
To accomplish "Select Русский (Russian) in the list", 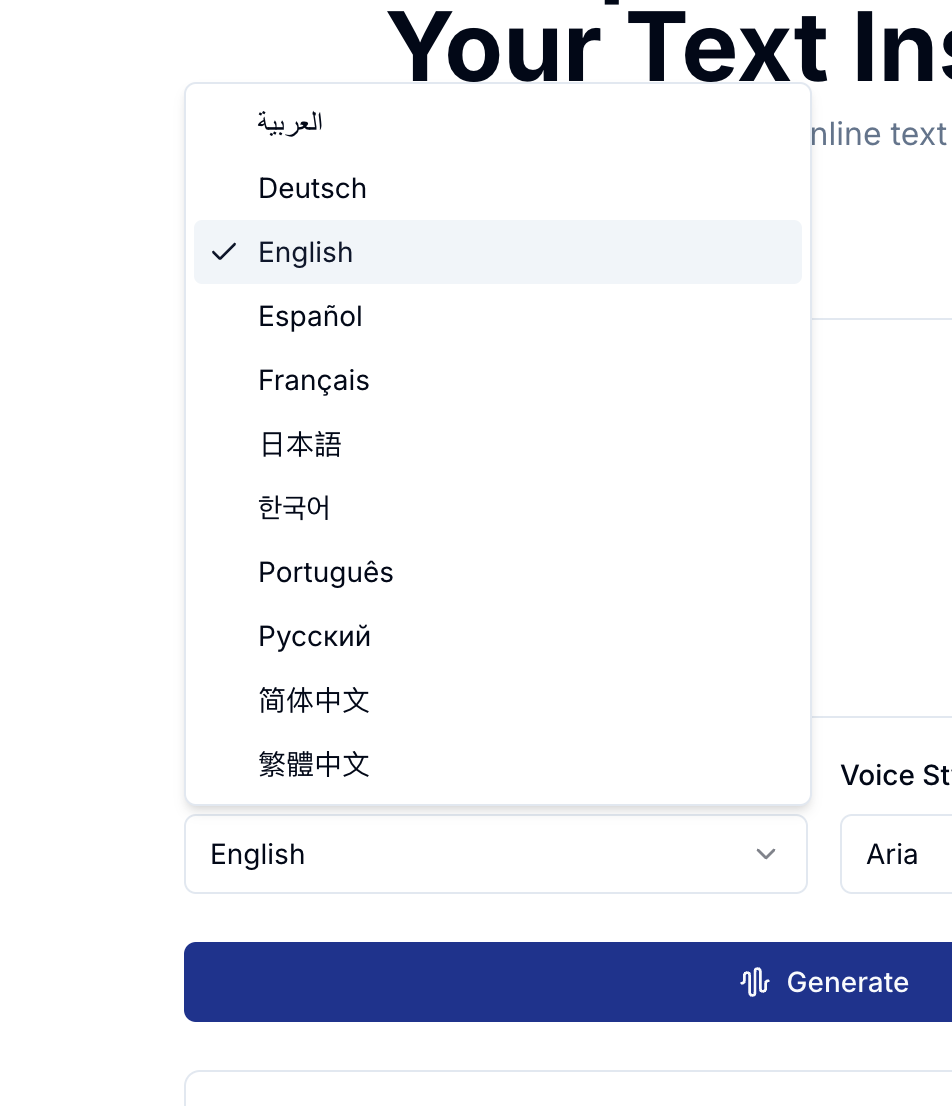I will 314,636.
